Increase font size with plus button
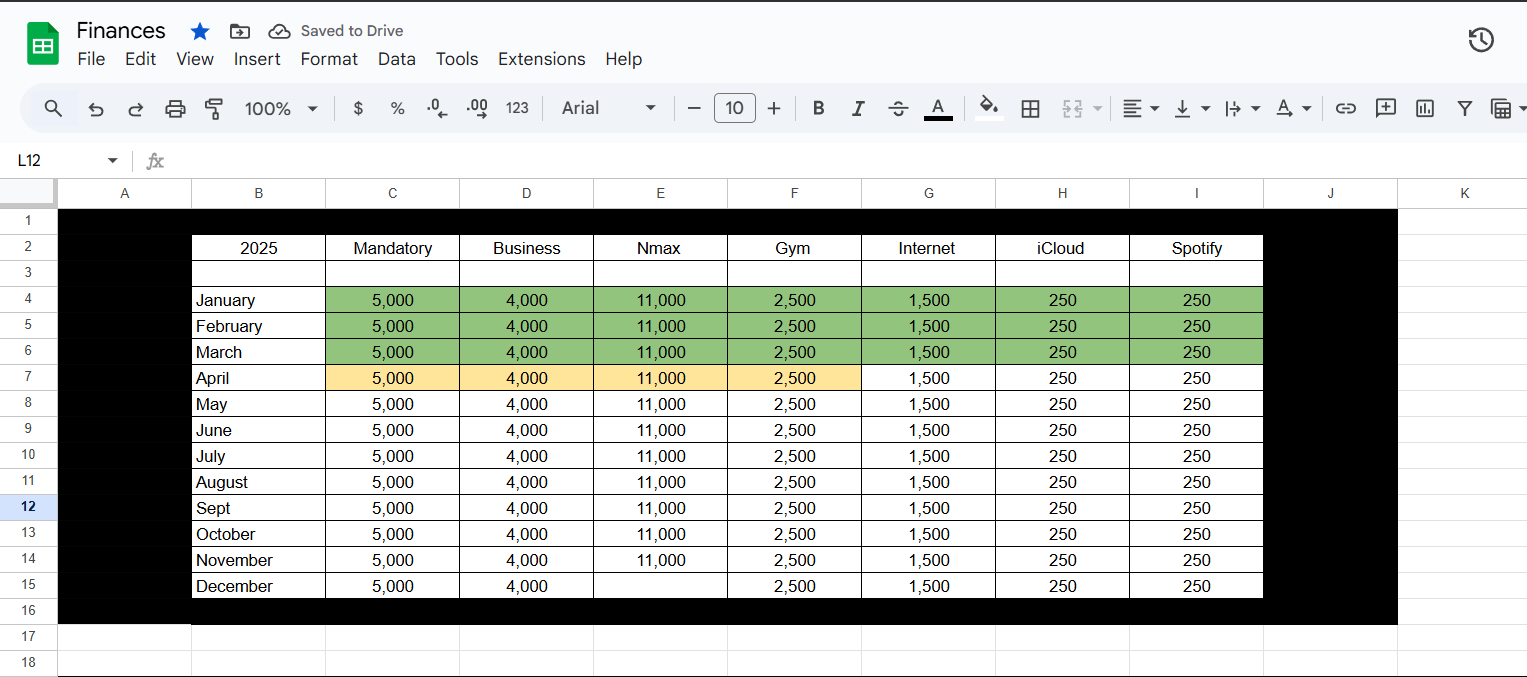 (773, 108)
